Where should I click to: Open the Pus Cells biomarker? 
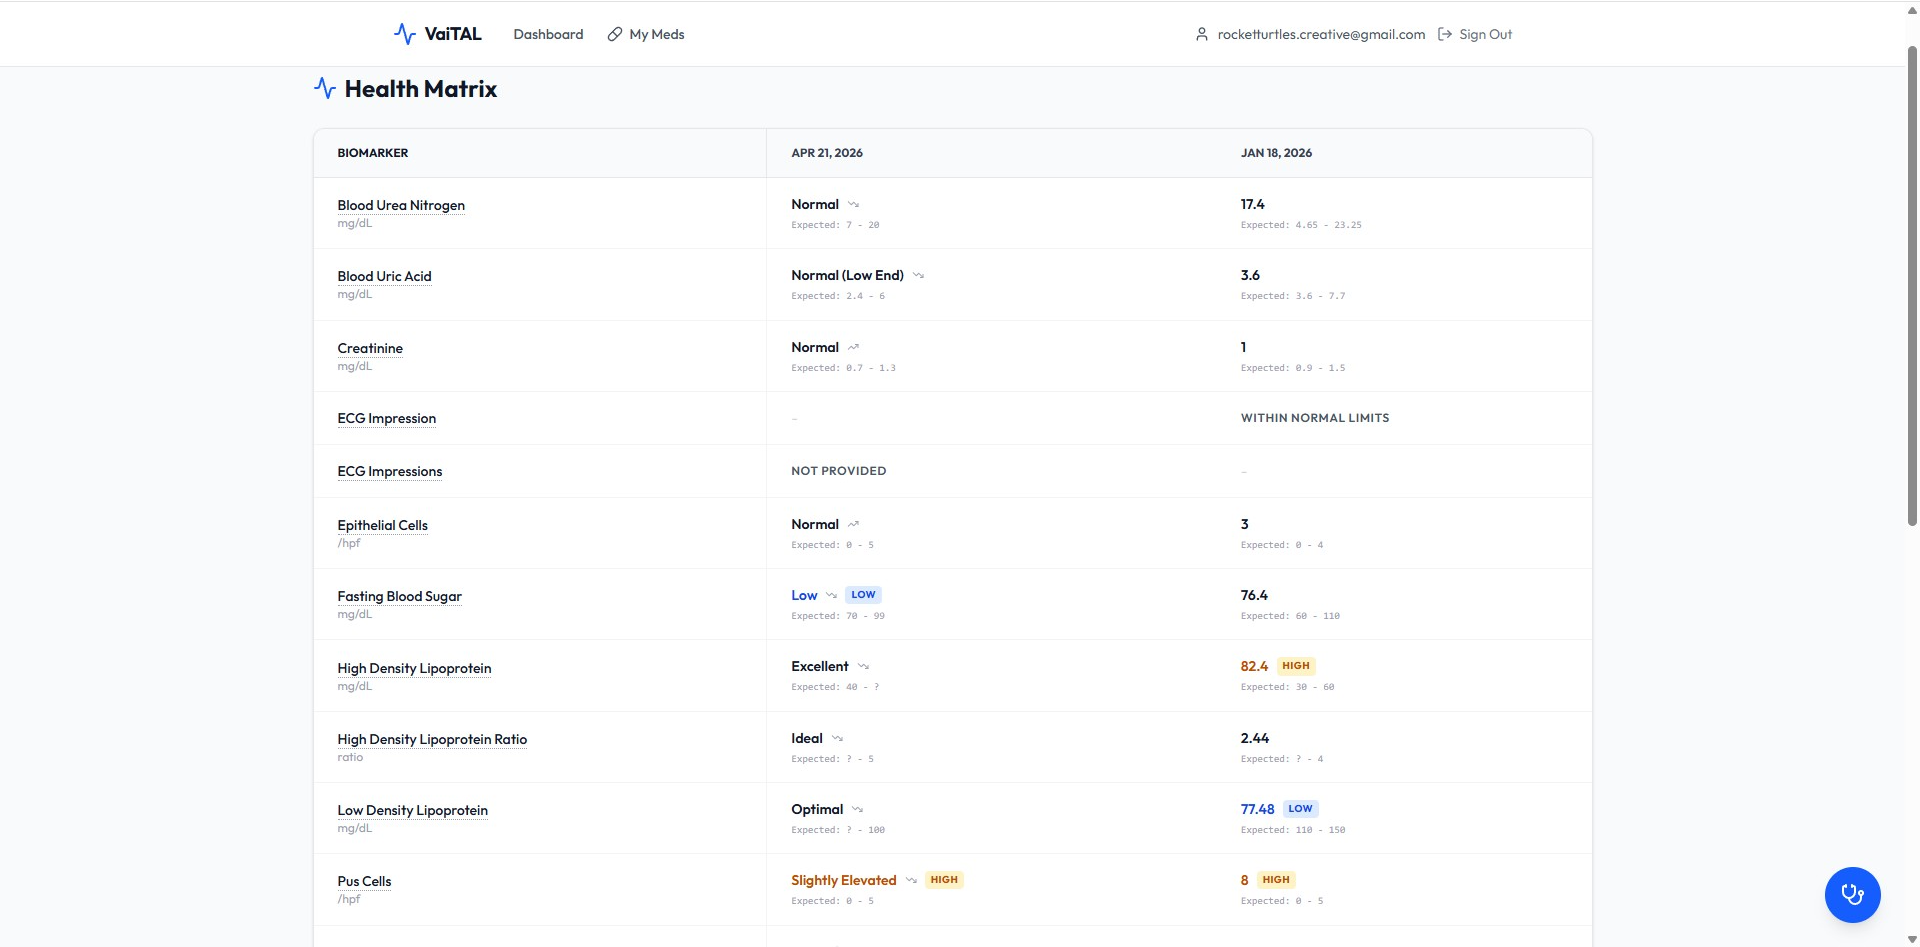364,881
